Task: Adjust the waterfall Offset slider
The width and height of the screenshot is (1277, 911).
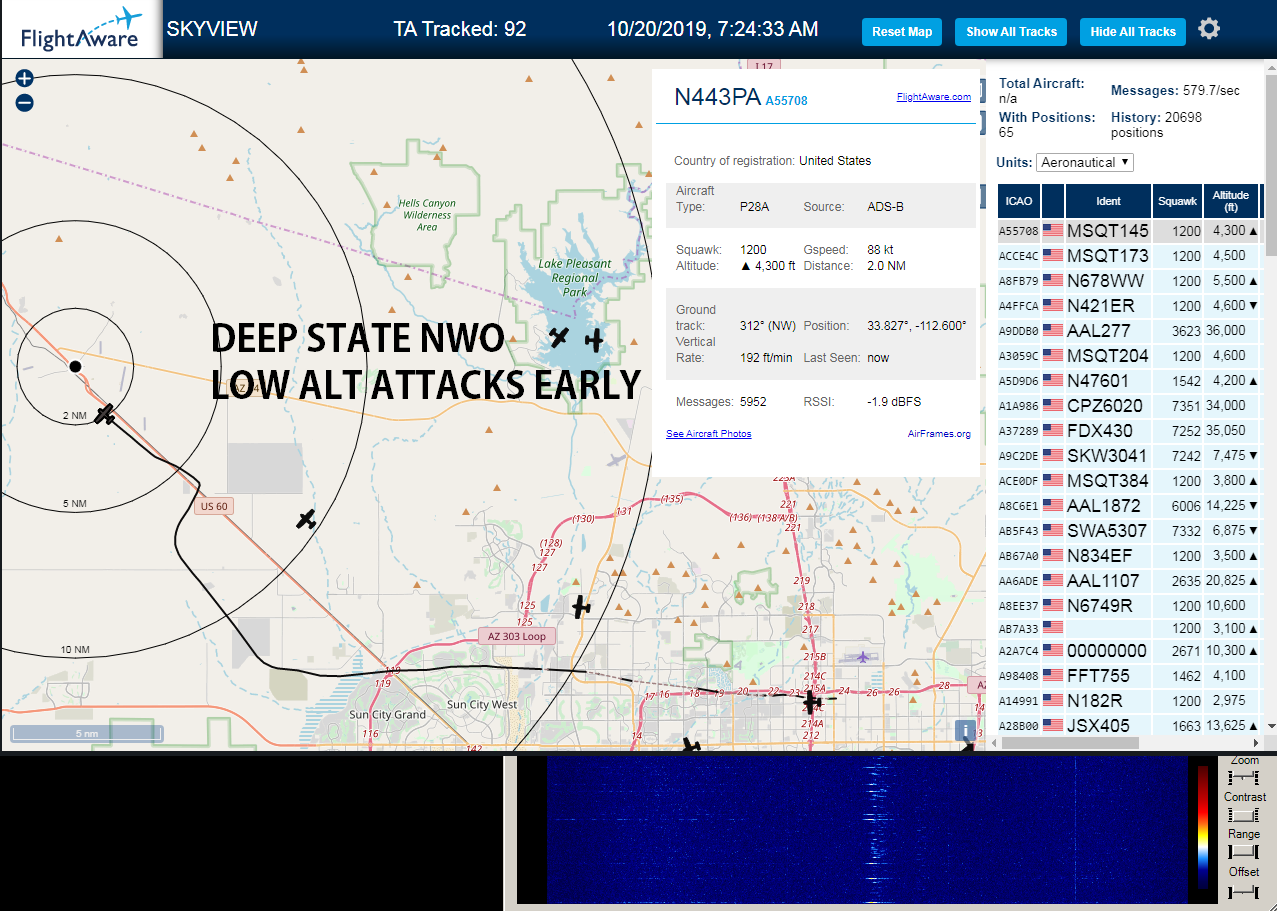Action: click(x=1243, y=890)
